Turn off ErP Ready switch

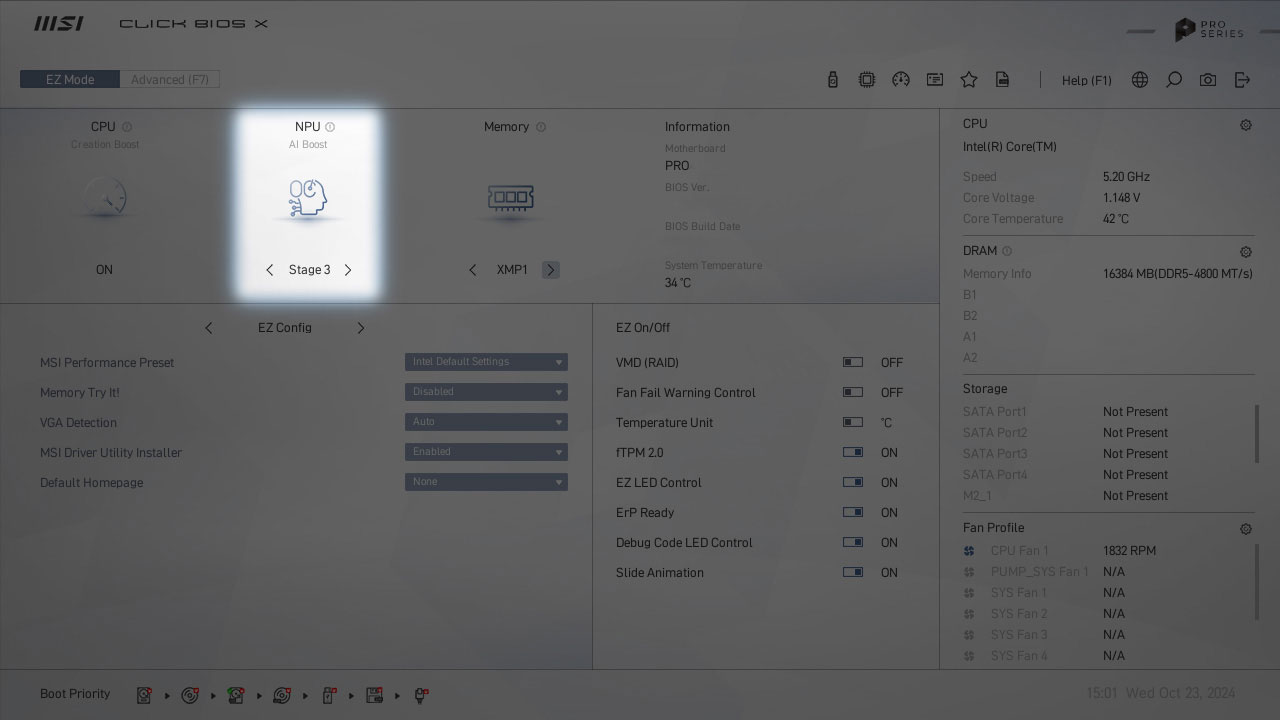(x=853, y=513)
